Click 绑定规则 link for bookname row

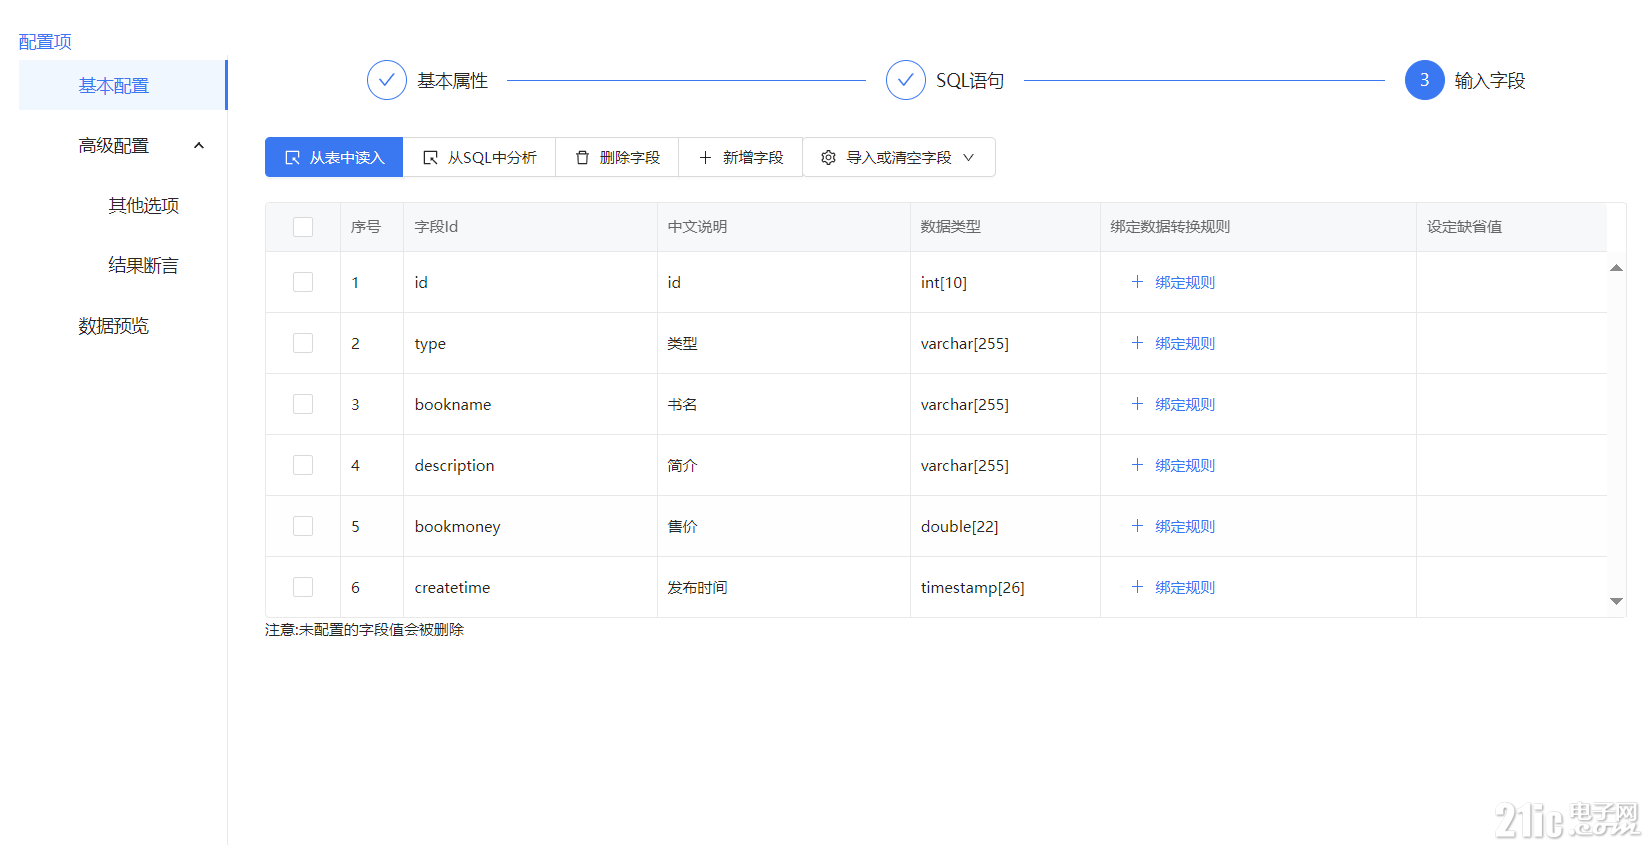coord(1185,405)
